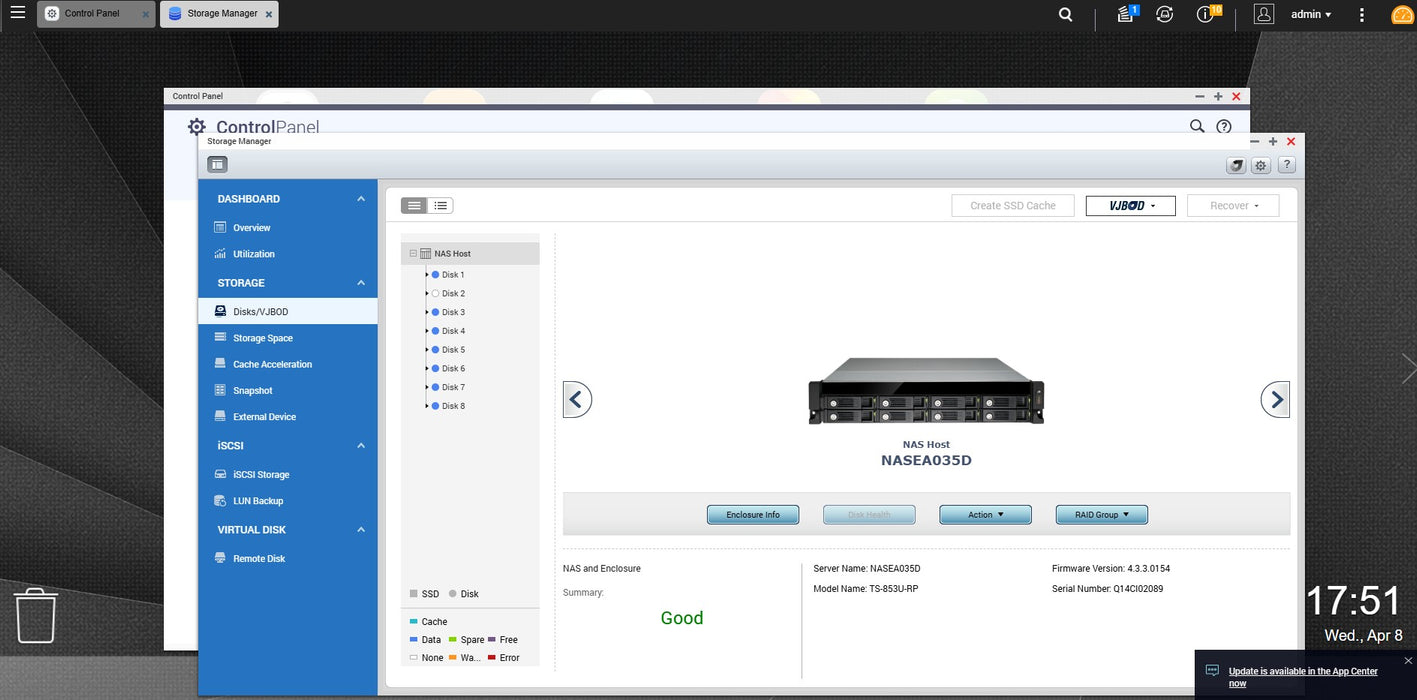This screenshot has width=1417, height=700.
Task: Open the RAID Group dropdown
Action: (1102, 514)
